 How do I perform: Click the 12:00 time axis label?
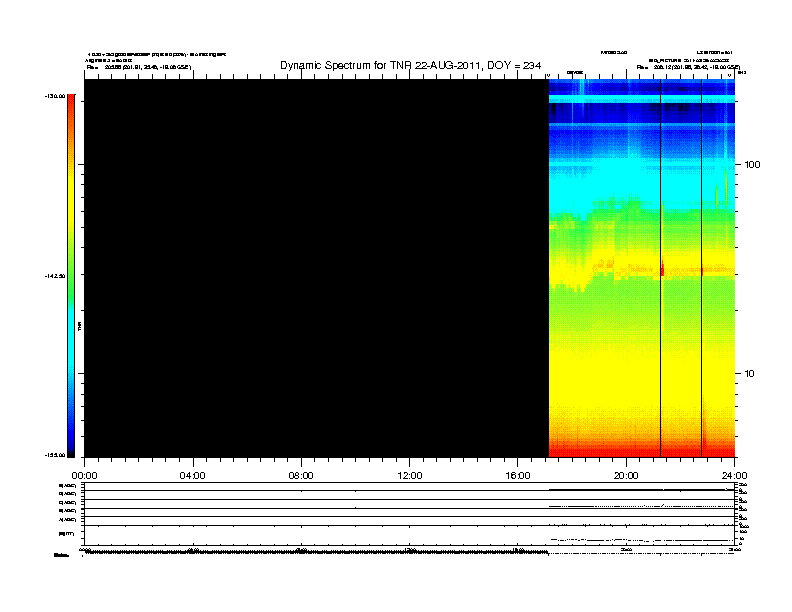[410, 476]
